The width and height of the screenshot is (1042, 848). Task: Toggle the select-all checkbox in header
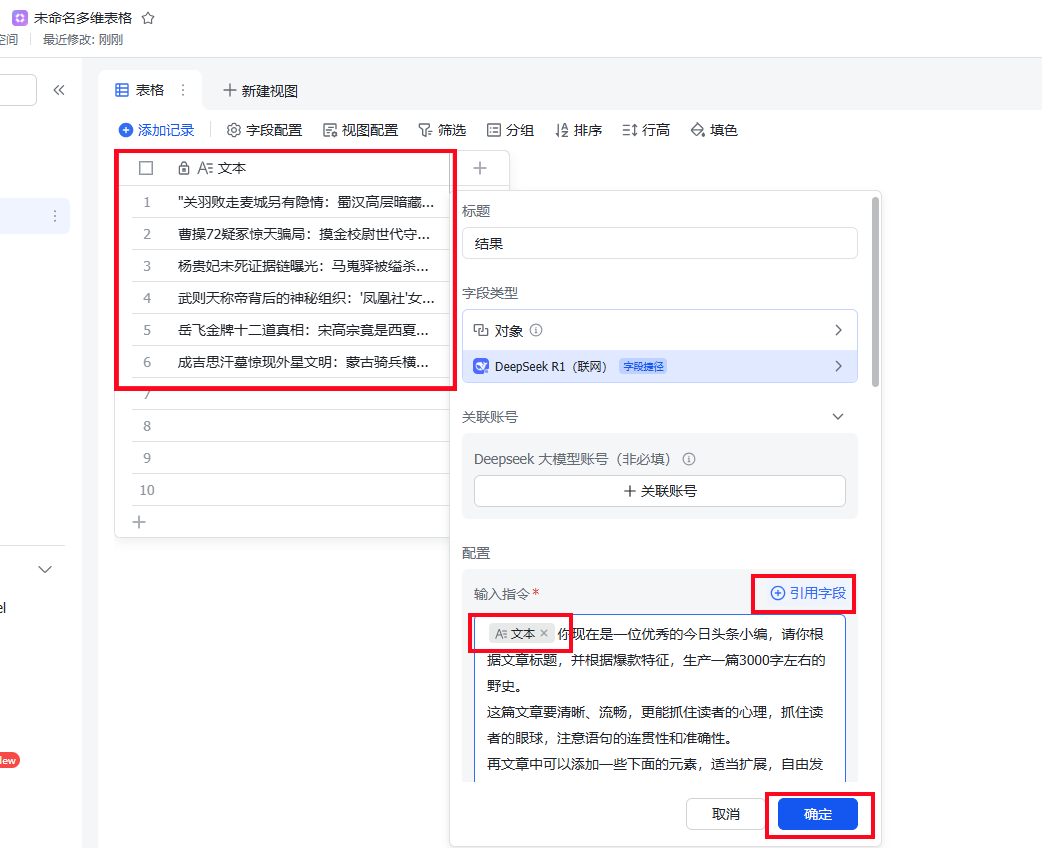click(146, 168)
